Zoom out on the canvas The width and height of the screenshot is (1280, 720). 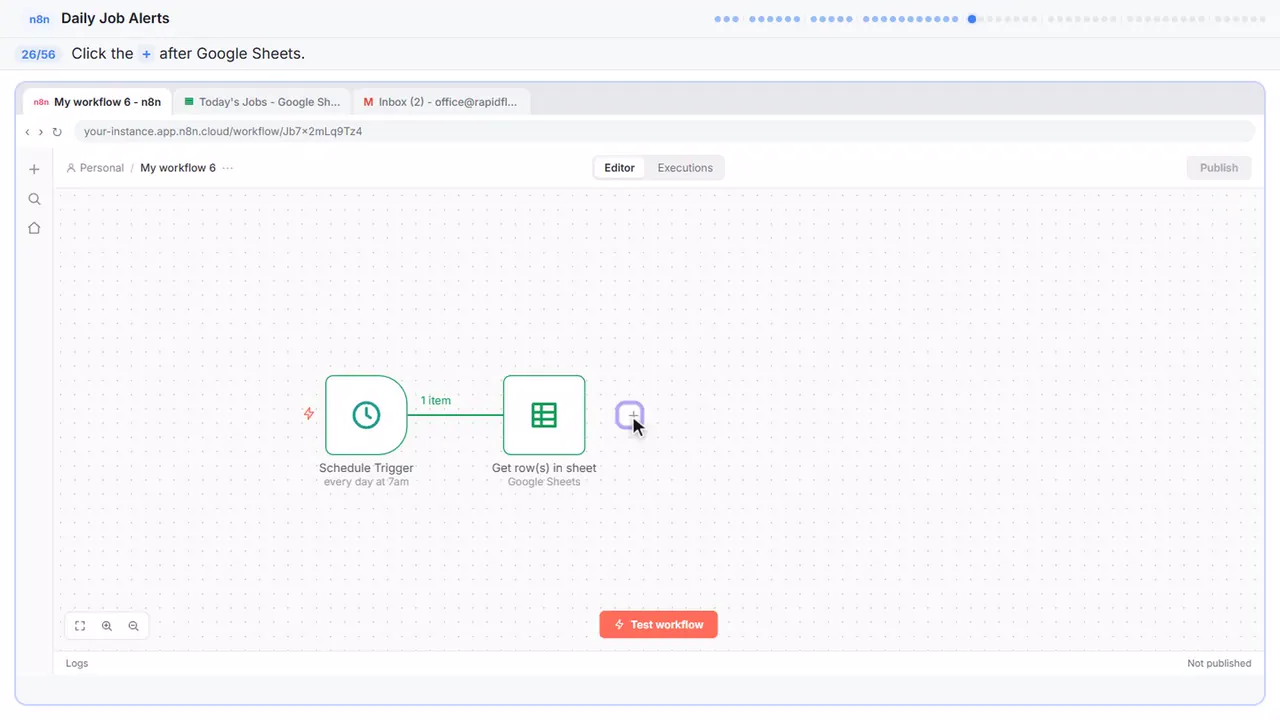point(134,626)
